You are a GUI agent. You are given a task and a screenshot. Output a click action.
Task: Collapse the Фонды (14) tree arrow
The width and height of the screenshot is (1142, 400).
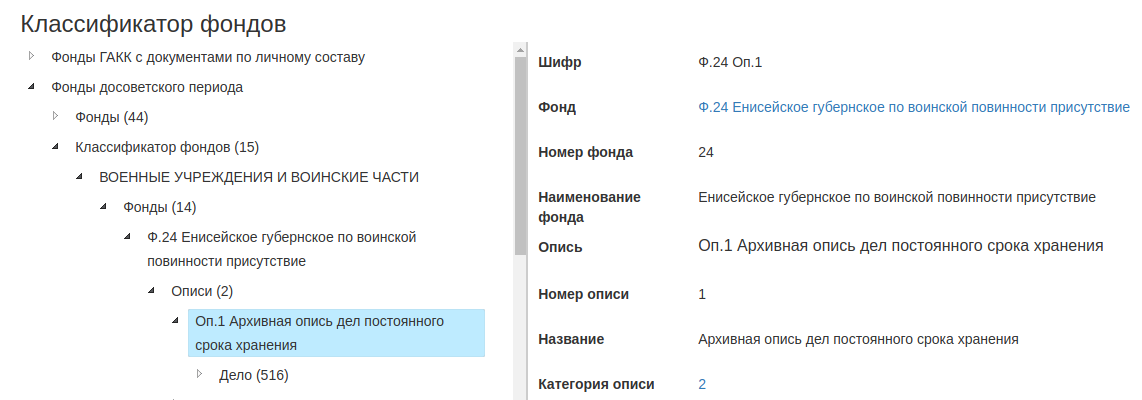click(103, 207)
